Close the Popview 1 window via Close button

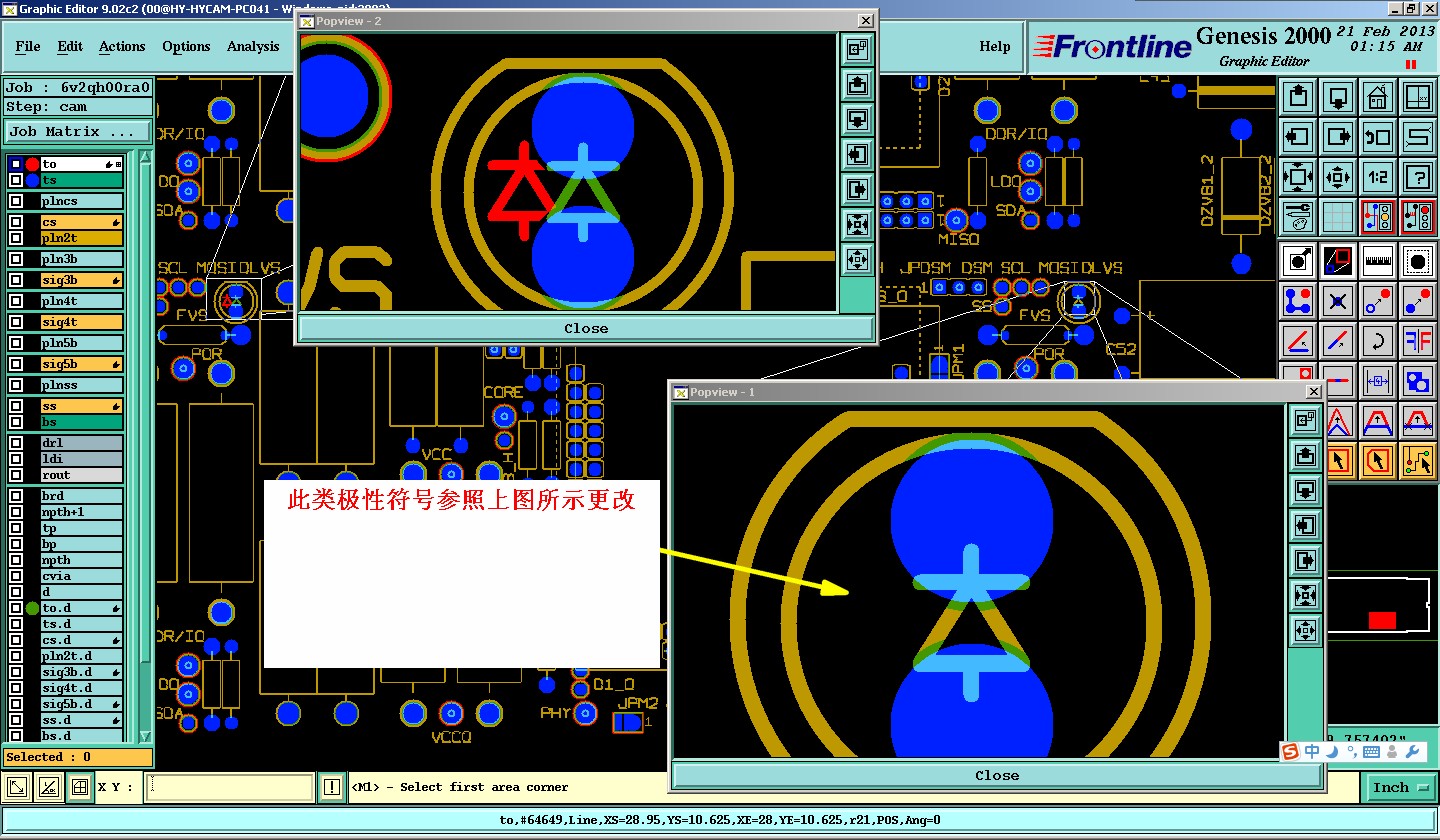(x=997, y=775)
